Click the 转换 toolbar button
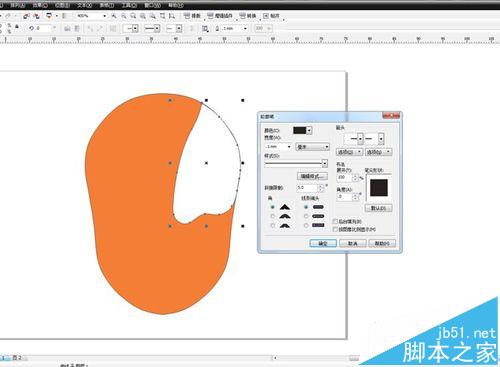The image size is (500, 367). (x=248, y=16)
